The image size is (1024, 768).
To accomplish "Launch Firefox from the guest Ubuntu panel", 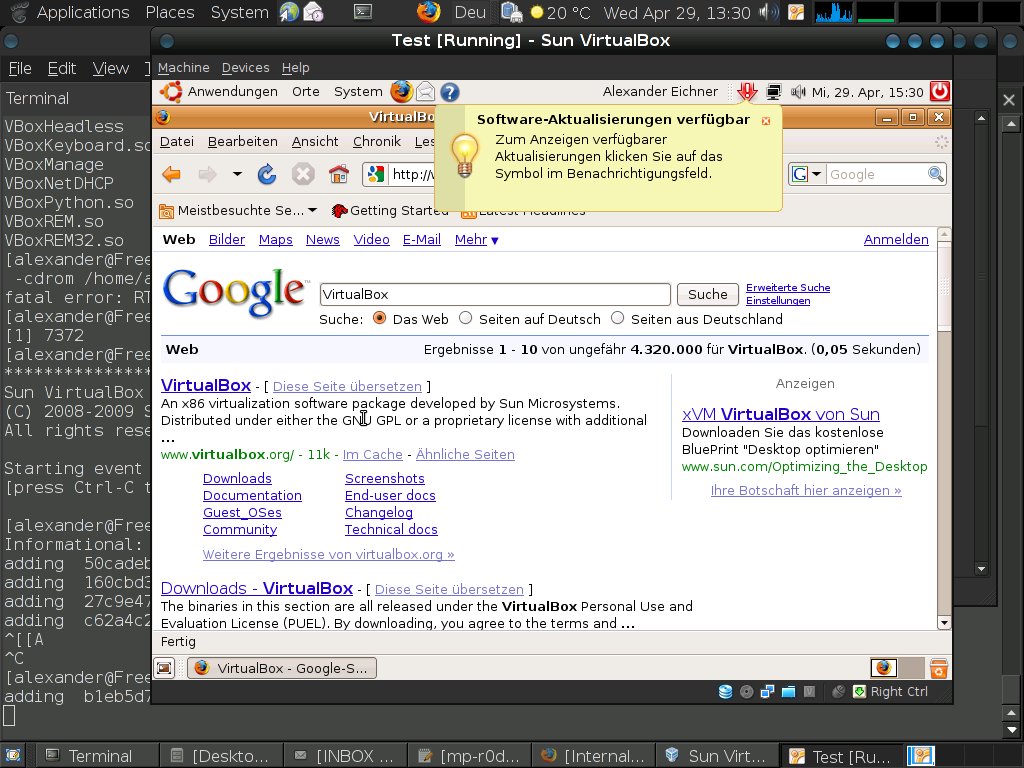I will click(401, 92).
